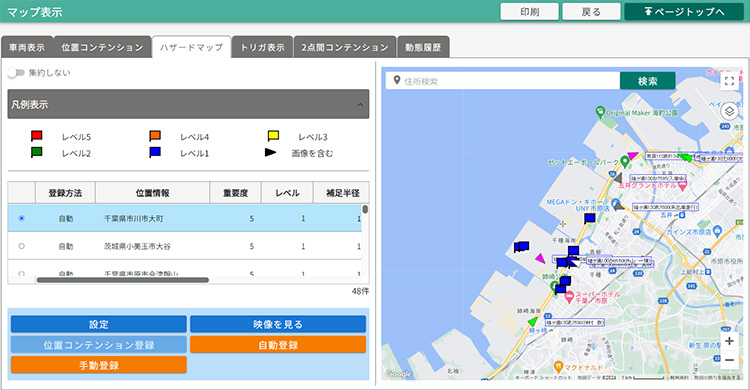
Task: Click the 印刷 print button
Action: coord(529,11)
